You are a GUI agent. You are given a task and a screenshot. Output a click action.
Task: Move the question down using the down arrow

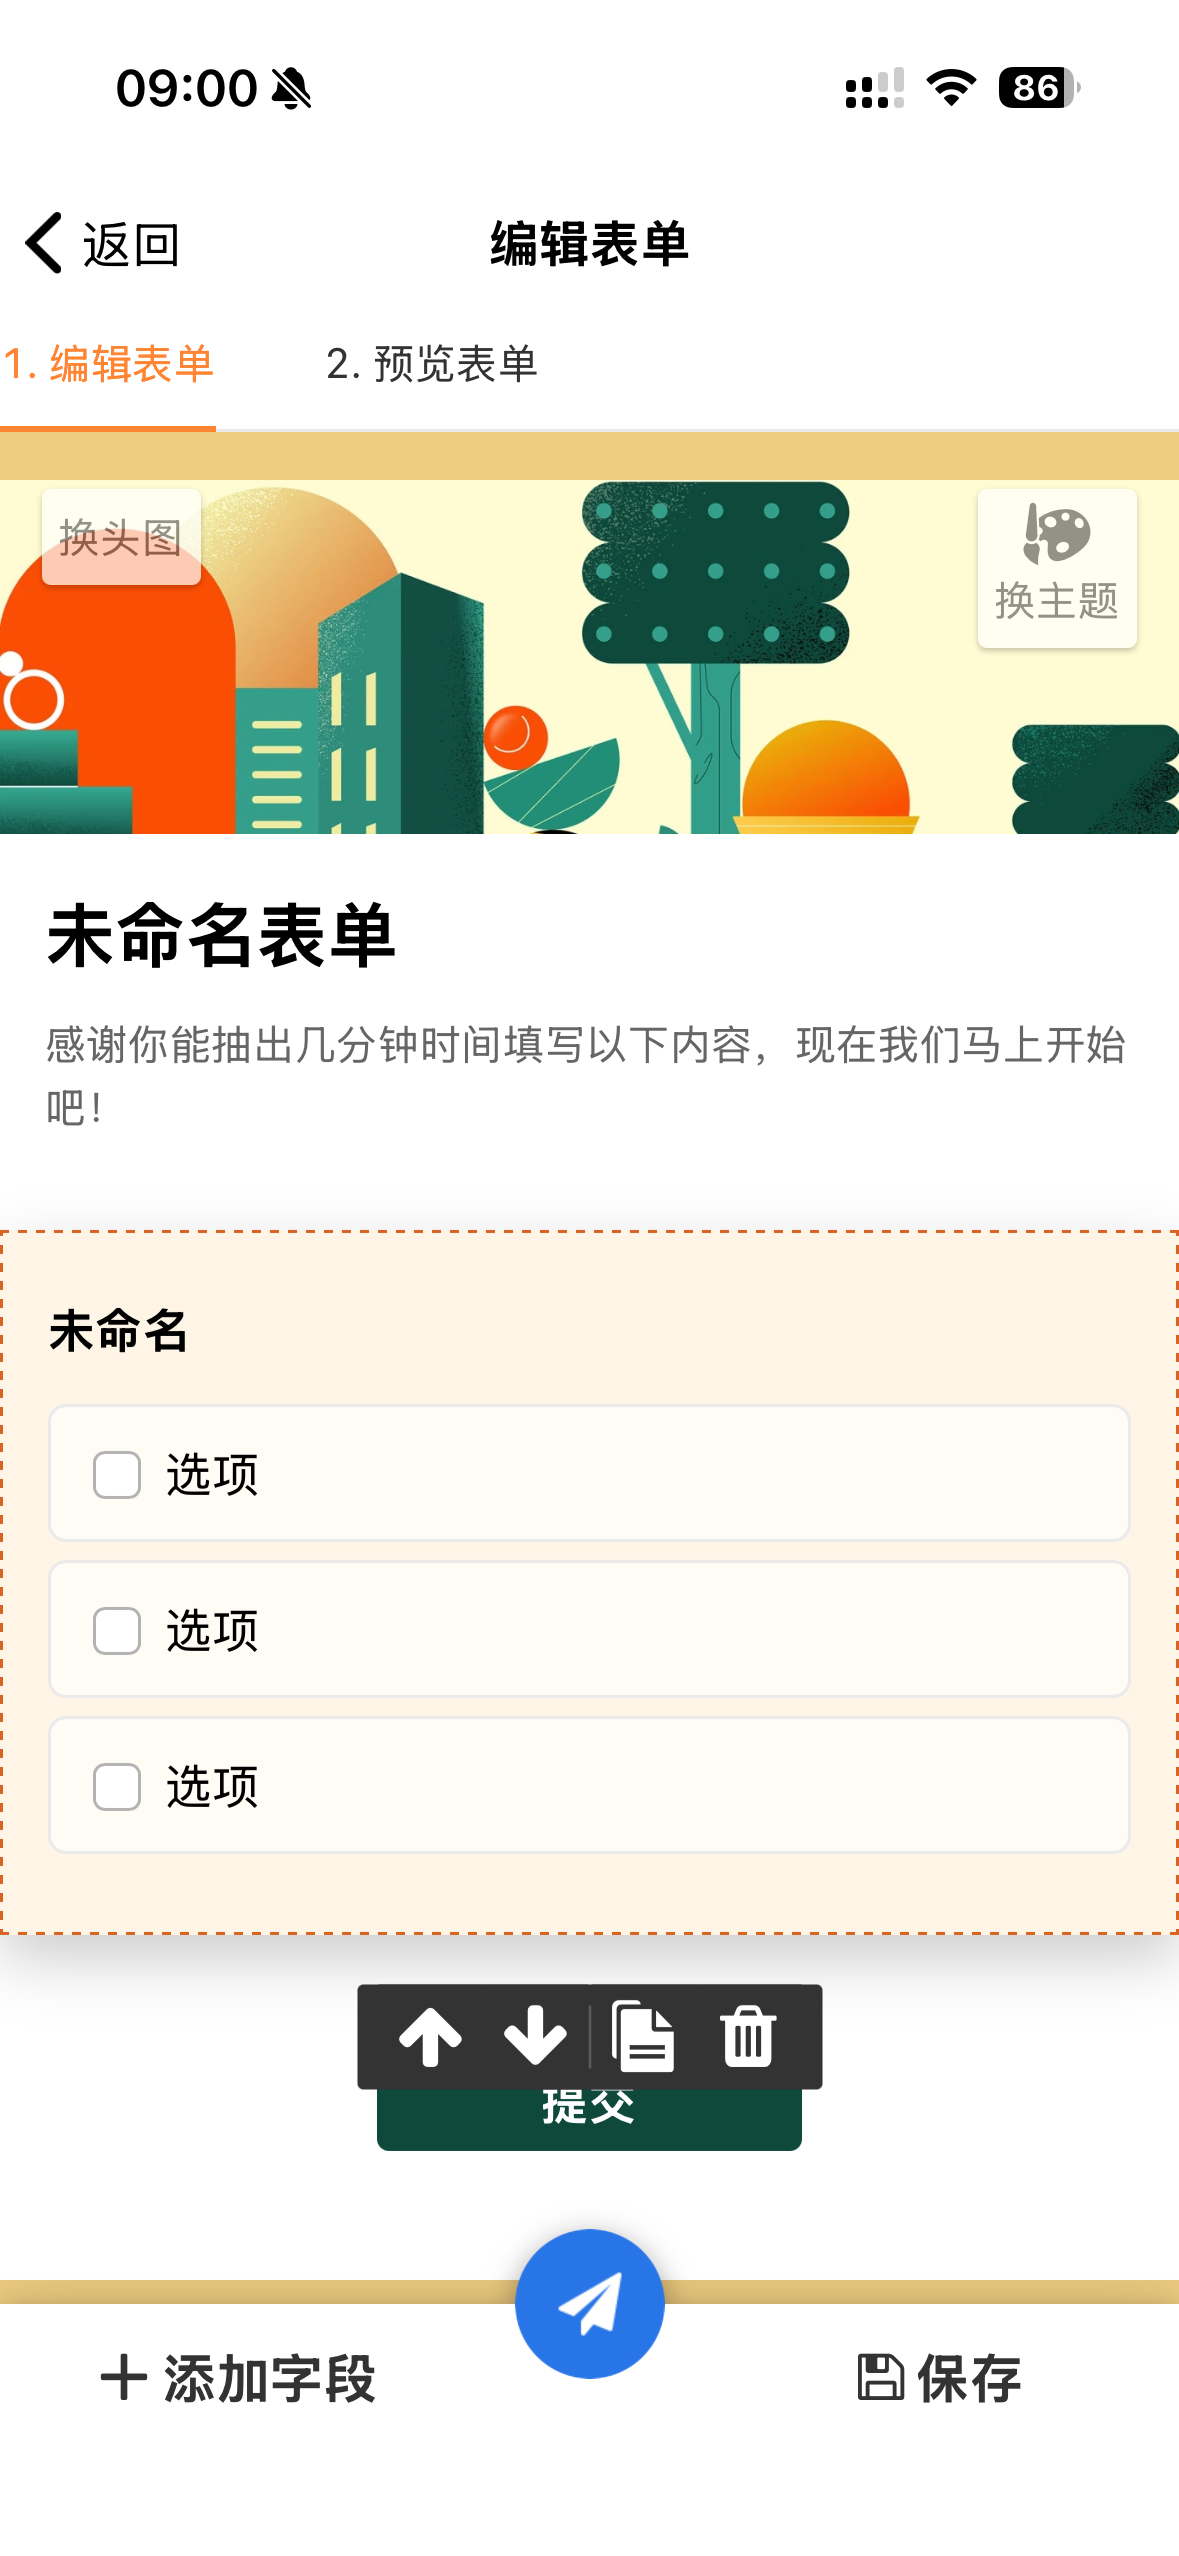click(533, 2034)
